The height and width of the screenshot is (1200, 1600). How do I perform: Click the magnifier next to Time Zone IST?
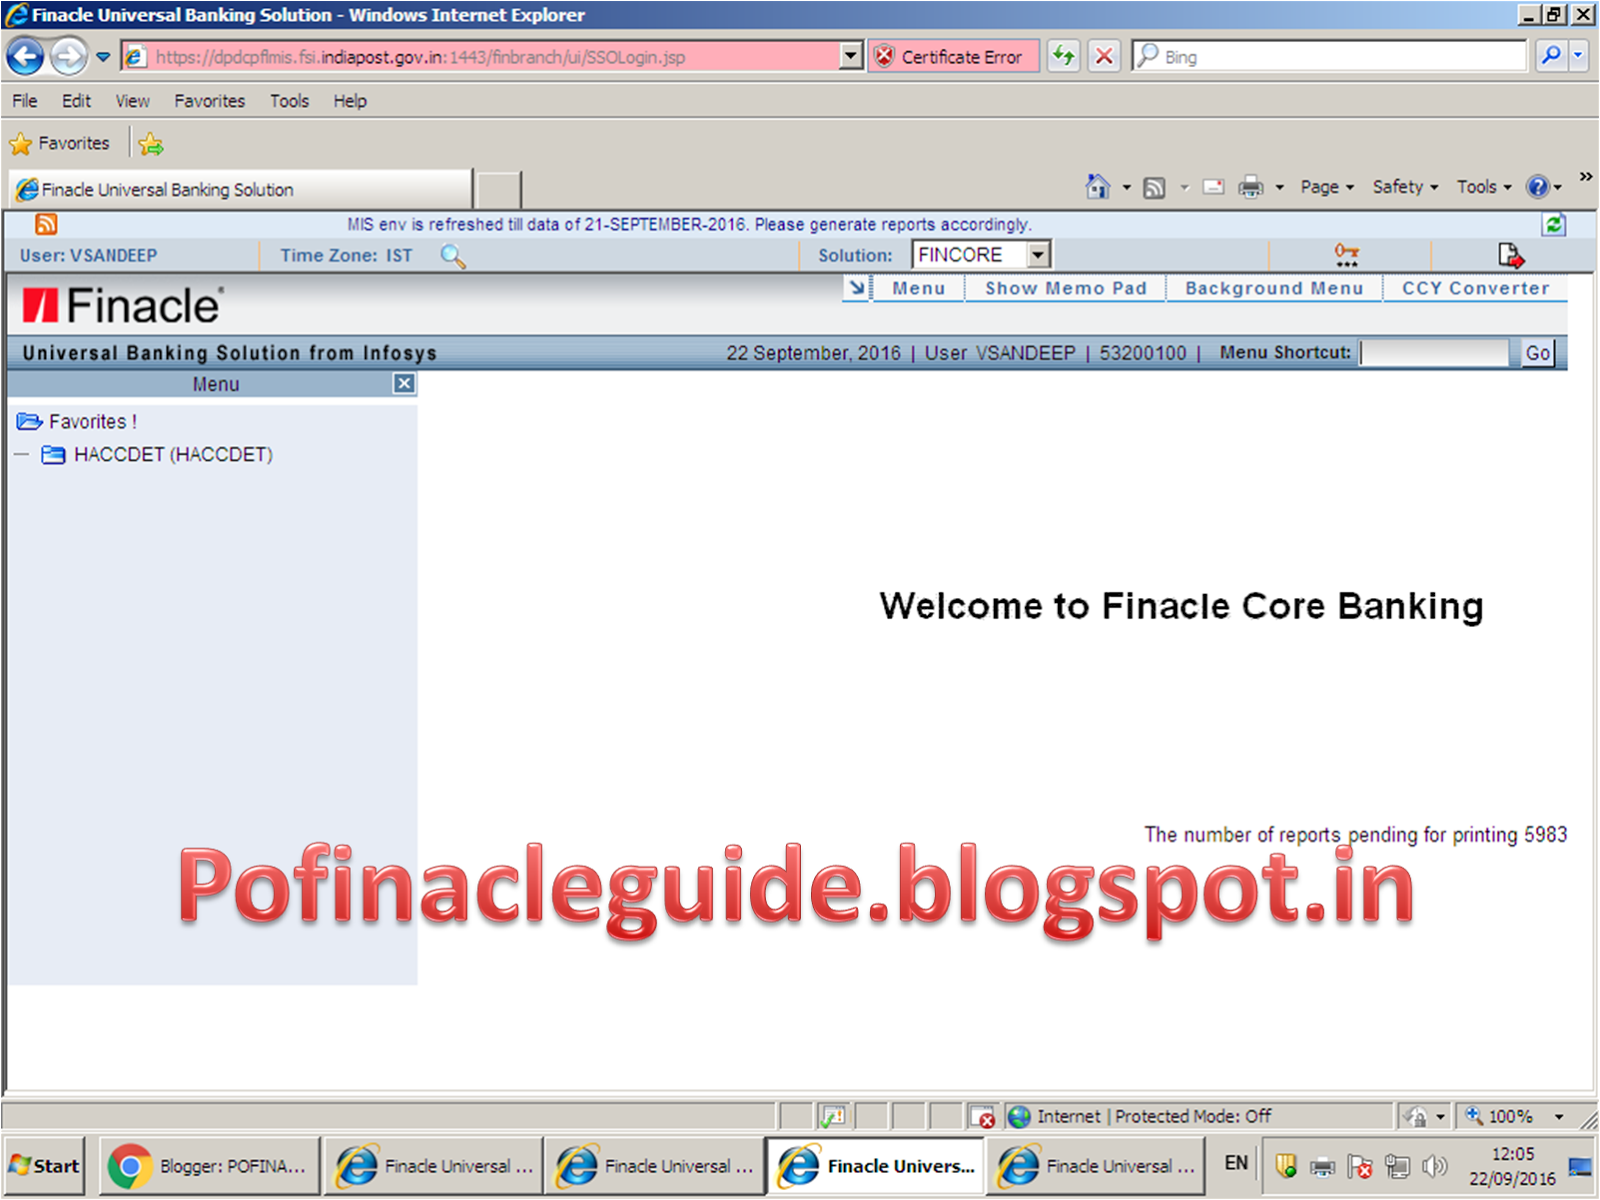coord(453,256)
